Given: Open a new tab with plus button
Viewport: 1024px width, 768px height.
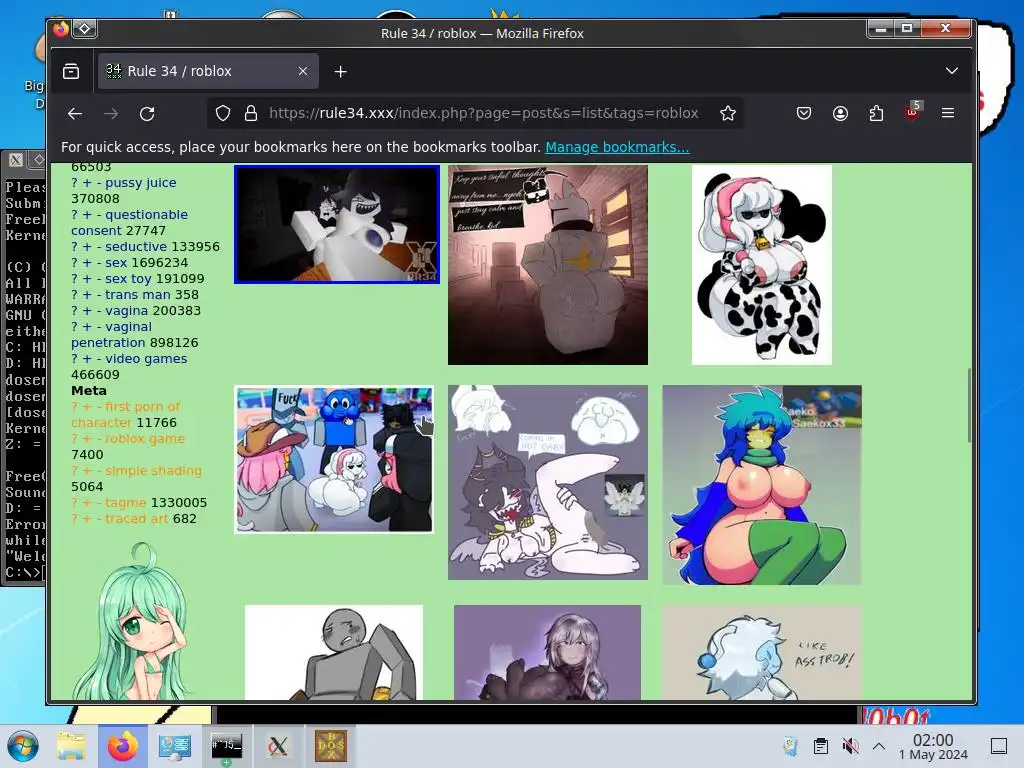Looking at the screenshot, I should [340, 72].
